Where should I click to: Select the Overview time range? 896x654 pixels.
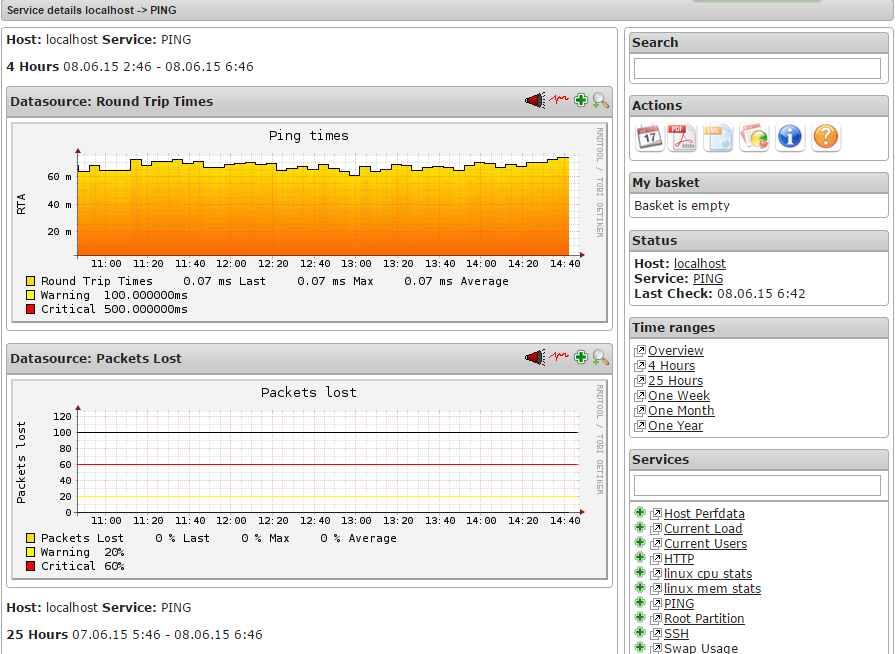pyautogui.click(x=677, y=350)
